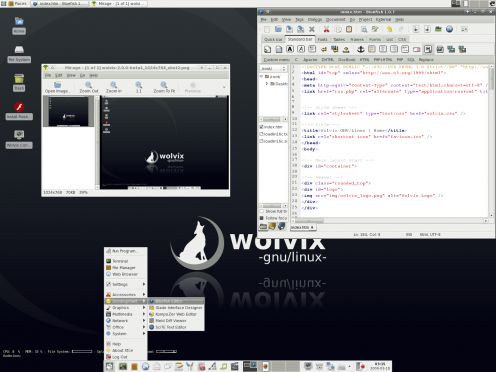Click the 1:1 zoom icon in Mirage toolbar
Image resolution: width=496 pixels, height=372 pixels.
tap(139, 87)
